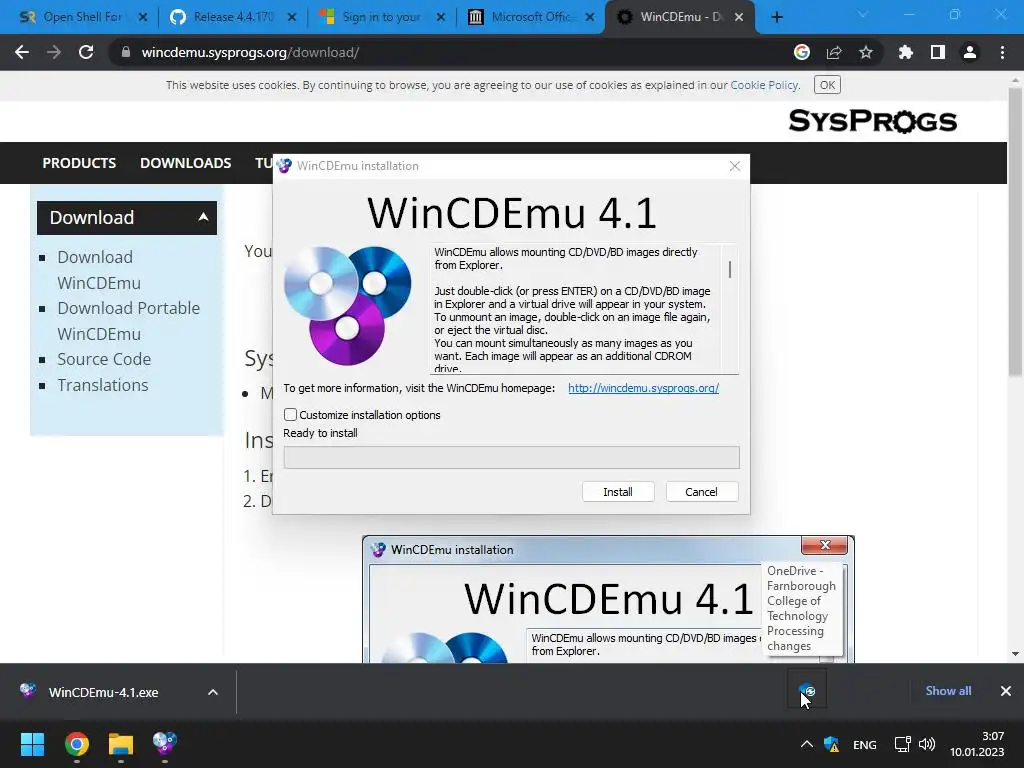Click the OneDrive sync icon
Image resolution: width=1024 pixels, height=768 pixels.
tap(807, 690)
